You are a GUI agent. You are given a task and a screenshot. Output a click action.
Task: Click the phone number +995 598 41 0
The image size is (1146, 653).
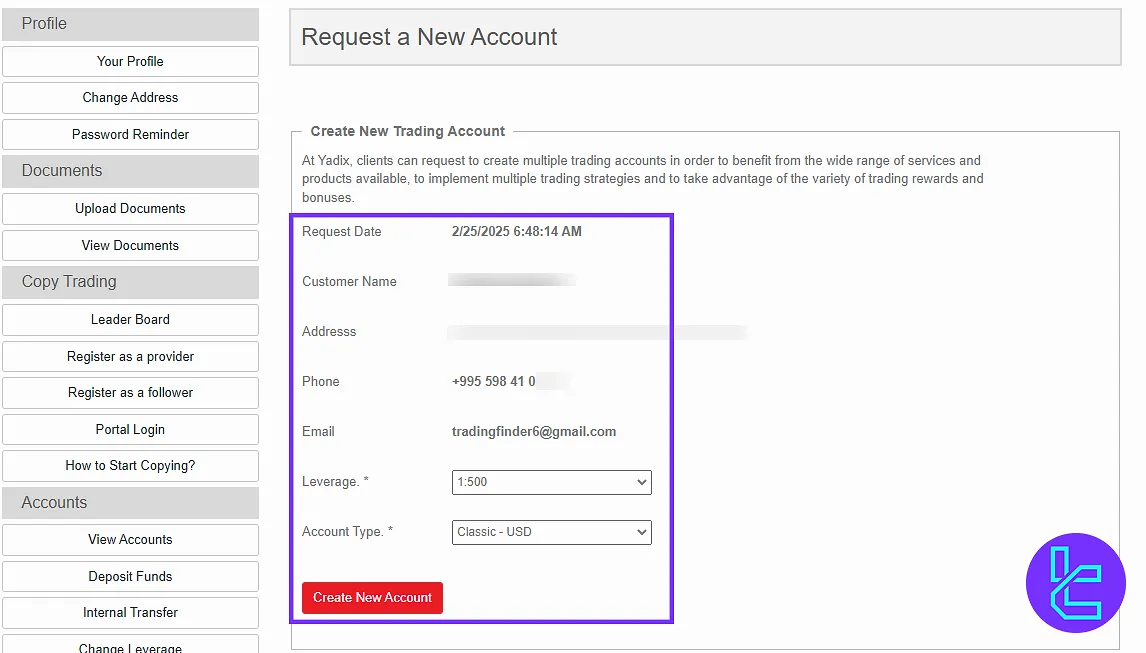coord(493,381)
